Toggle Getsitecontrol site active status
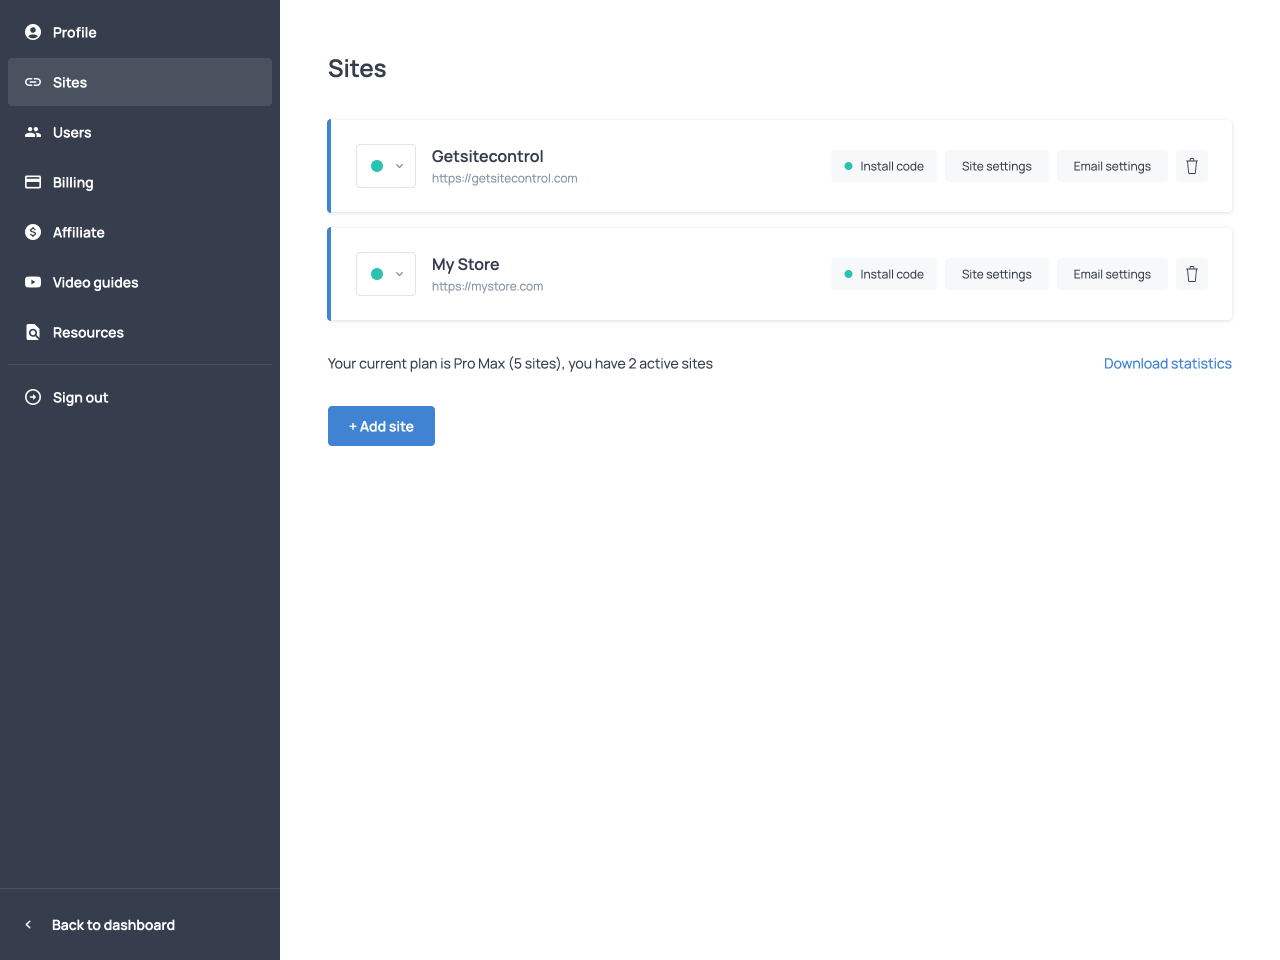1280x960 pixels. pos(377,166)
